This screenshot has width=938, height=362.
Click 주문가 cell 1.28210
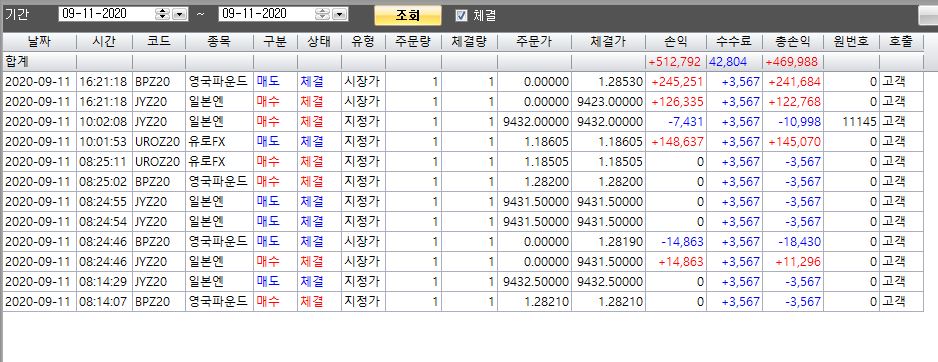[x=547, y=302]
